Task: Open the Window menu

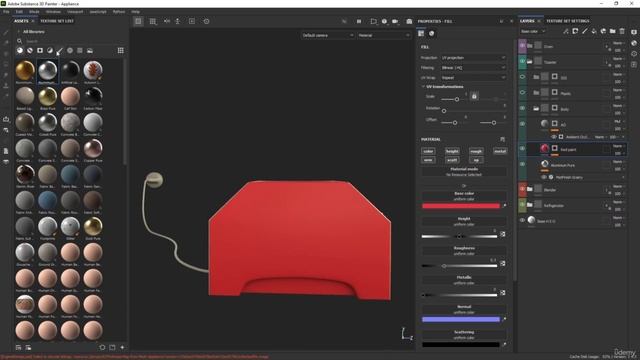Action: tap(53, 12)
